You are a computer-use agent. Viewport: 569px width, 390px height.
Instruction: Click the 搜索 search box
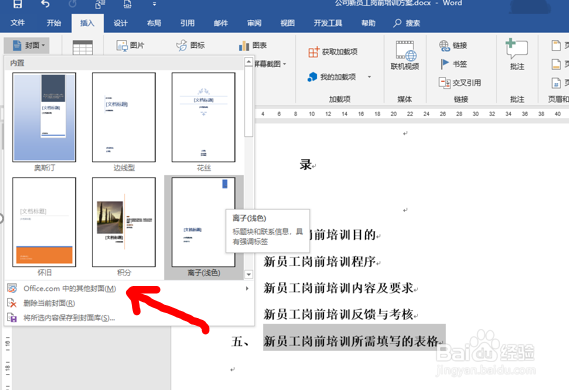(407, 23)
